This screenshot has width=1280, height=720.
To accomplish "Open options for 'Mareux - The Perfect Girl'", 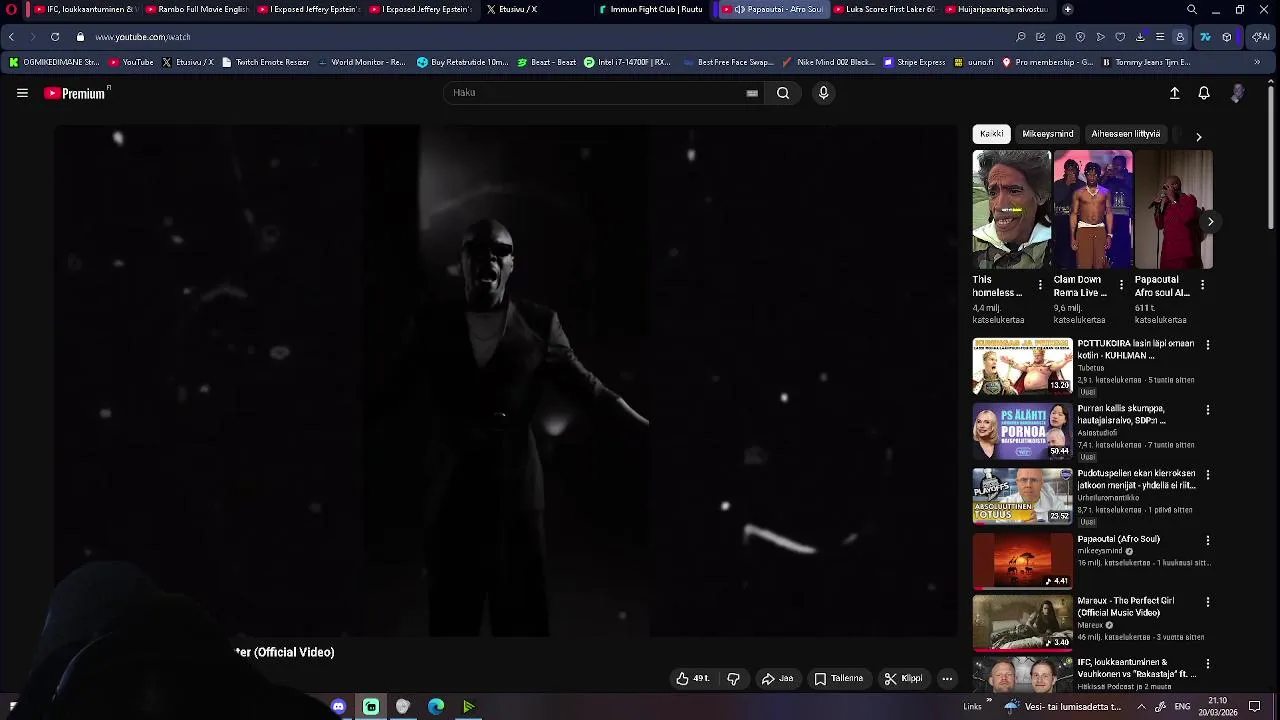I will click(x=1207, y=602).
